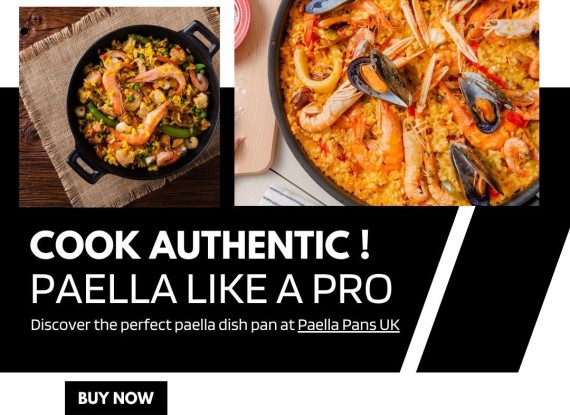Click the mussel at the bottom of the large paella
Viewport: 570px width, 415px height.
point(475,174)
